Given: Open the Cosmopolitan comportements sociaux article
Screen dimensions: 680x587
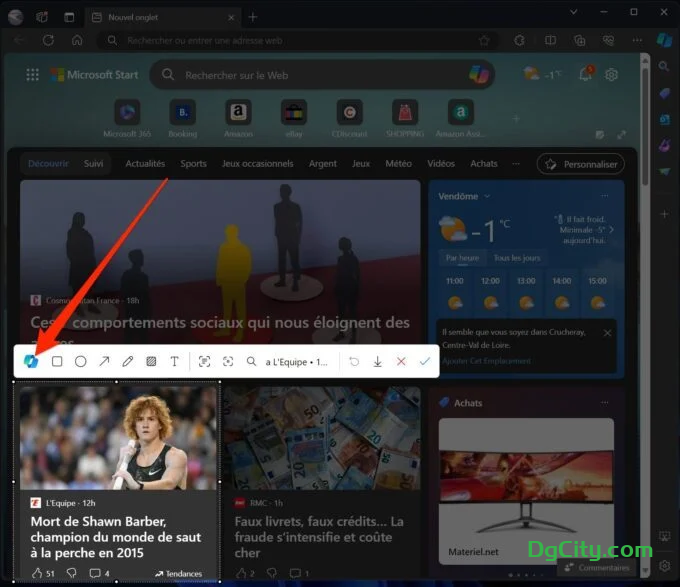Looking at the screenshot, I should (x=220, y=323).
